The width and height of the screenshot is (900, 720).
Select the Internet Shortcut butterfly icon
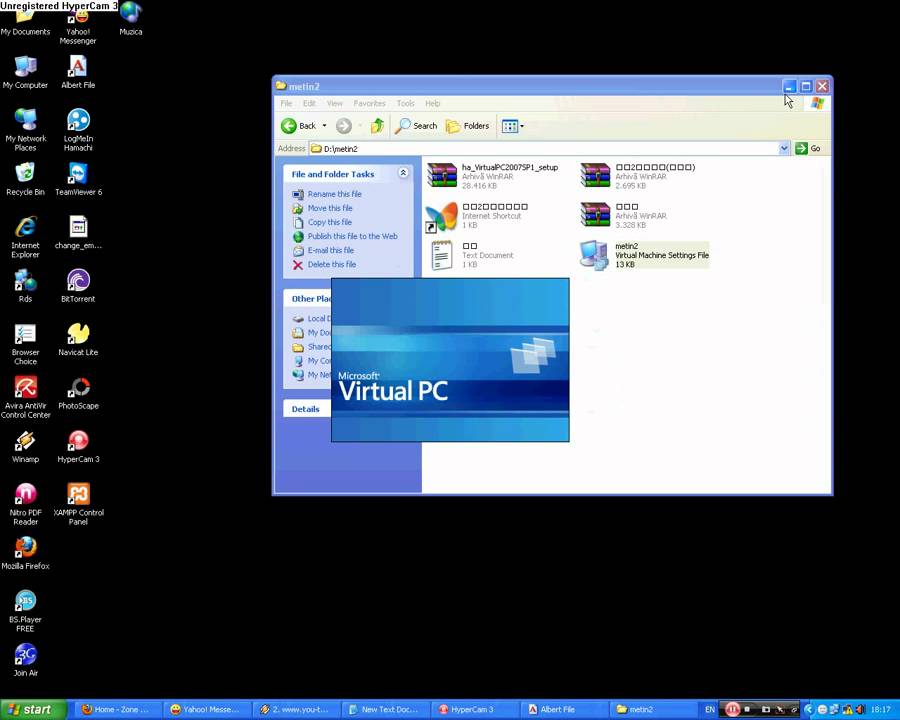coord(441,216)
